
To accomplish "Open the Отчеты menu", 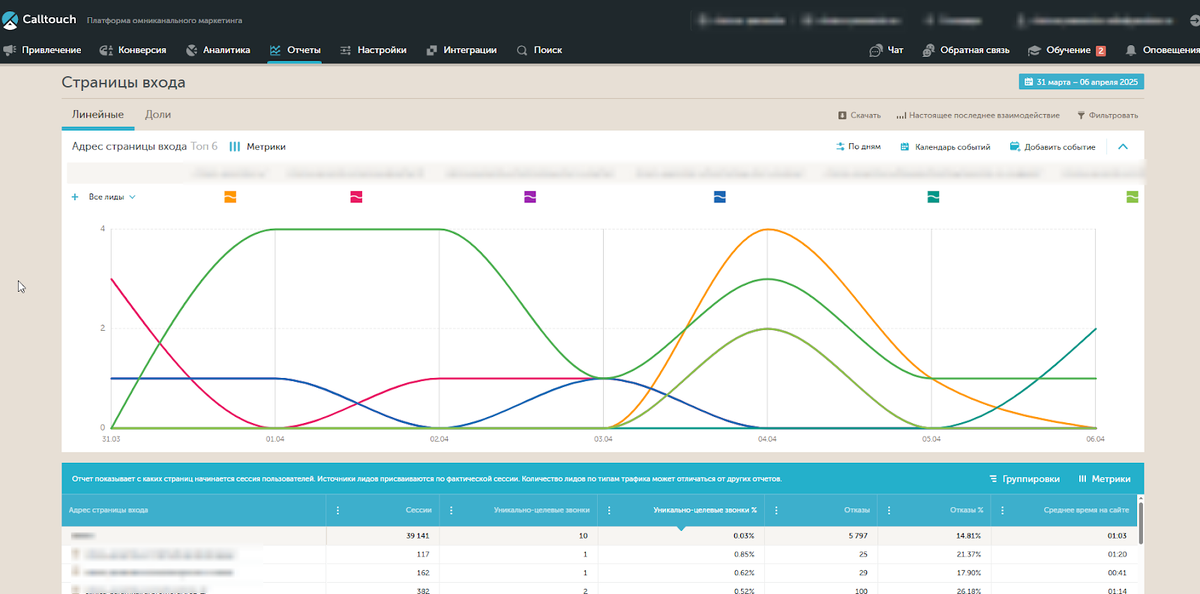I will coord(295,50).
